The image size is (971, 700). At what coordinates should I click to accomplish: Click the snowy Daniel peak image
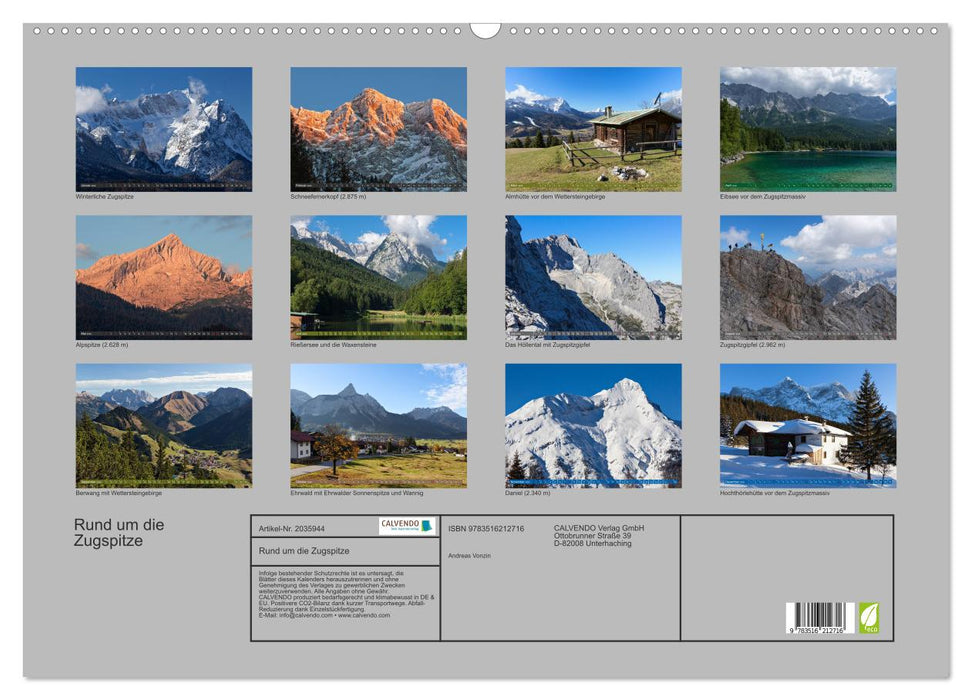click(593, 425)
